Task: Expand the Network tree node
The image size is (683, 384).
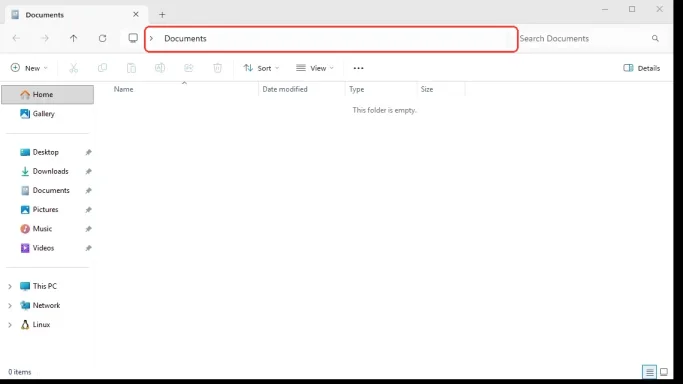Action: click(10, 306)
